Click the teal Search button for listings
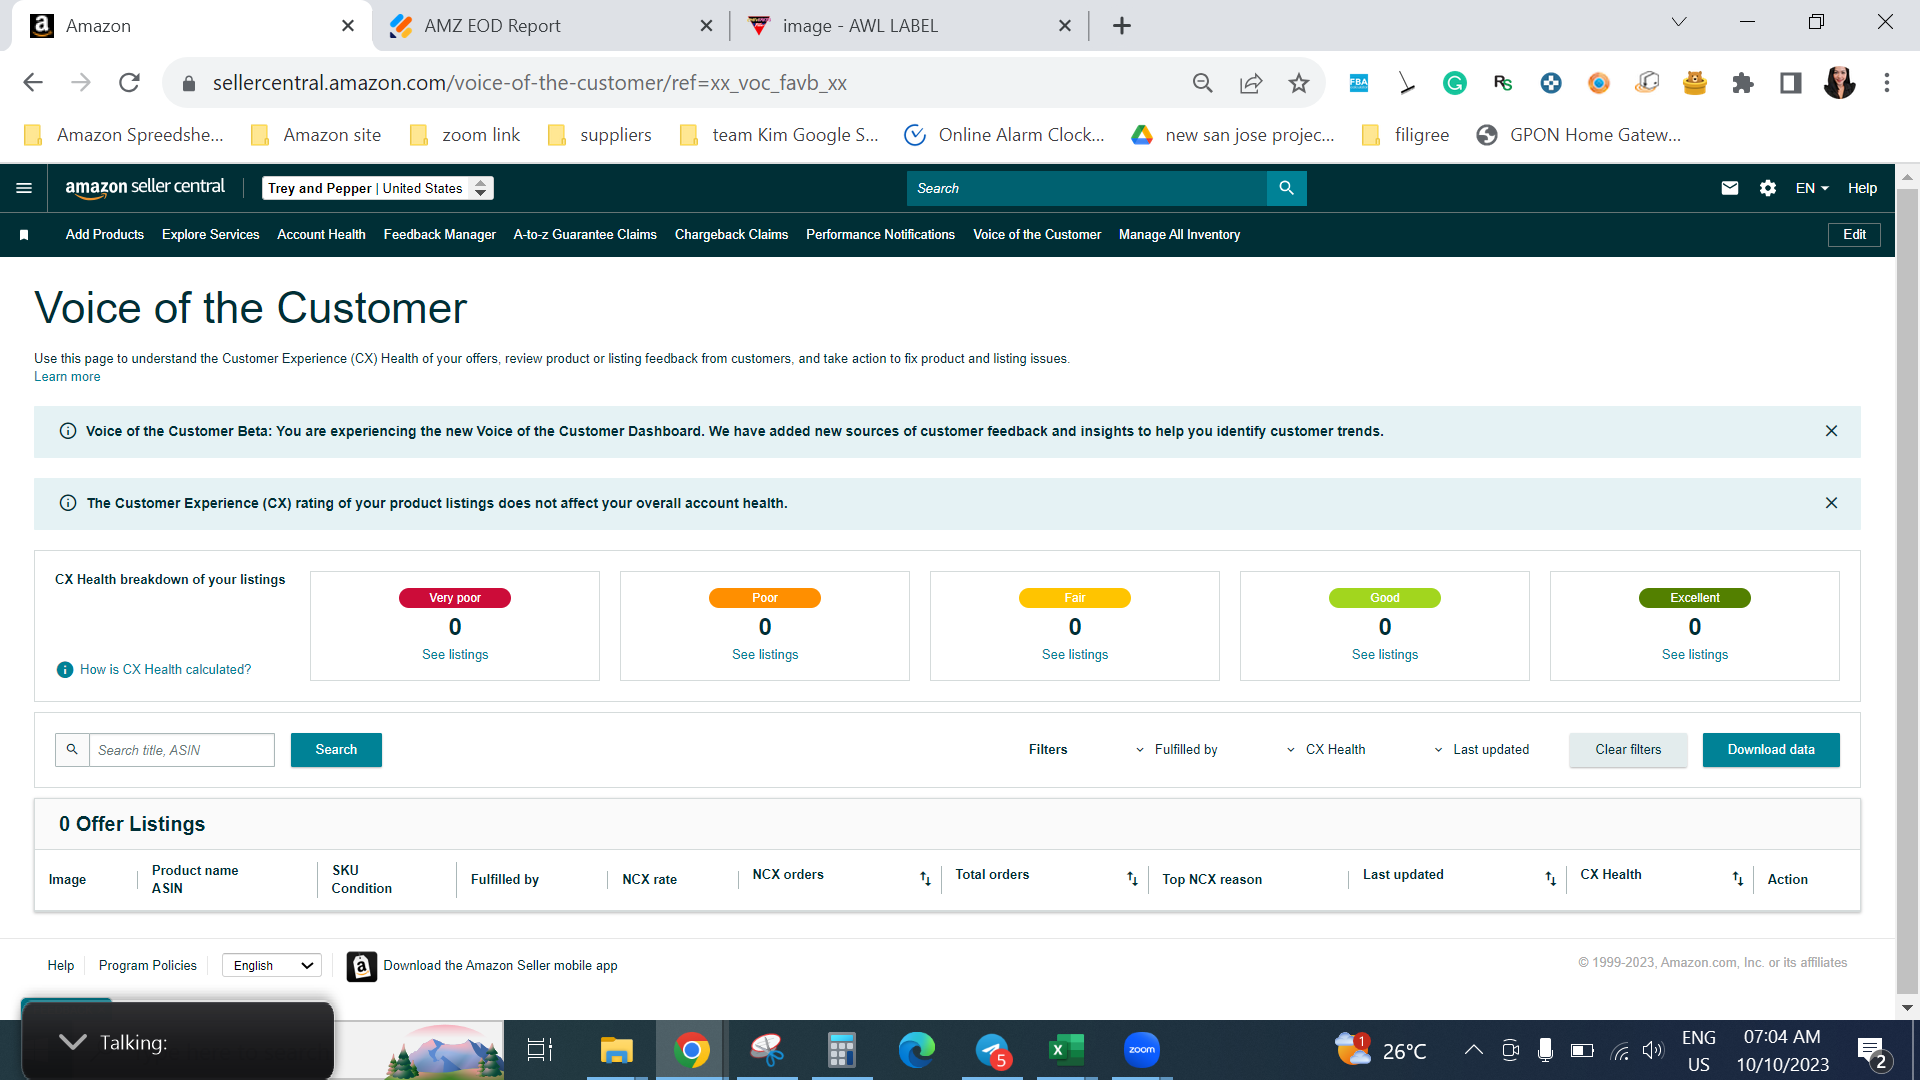This screenshot has height=1080, width=1920. (336, 750)
